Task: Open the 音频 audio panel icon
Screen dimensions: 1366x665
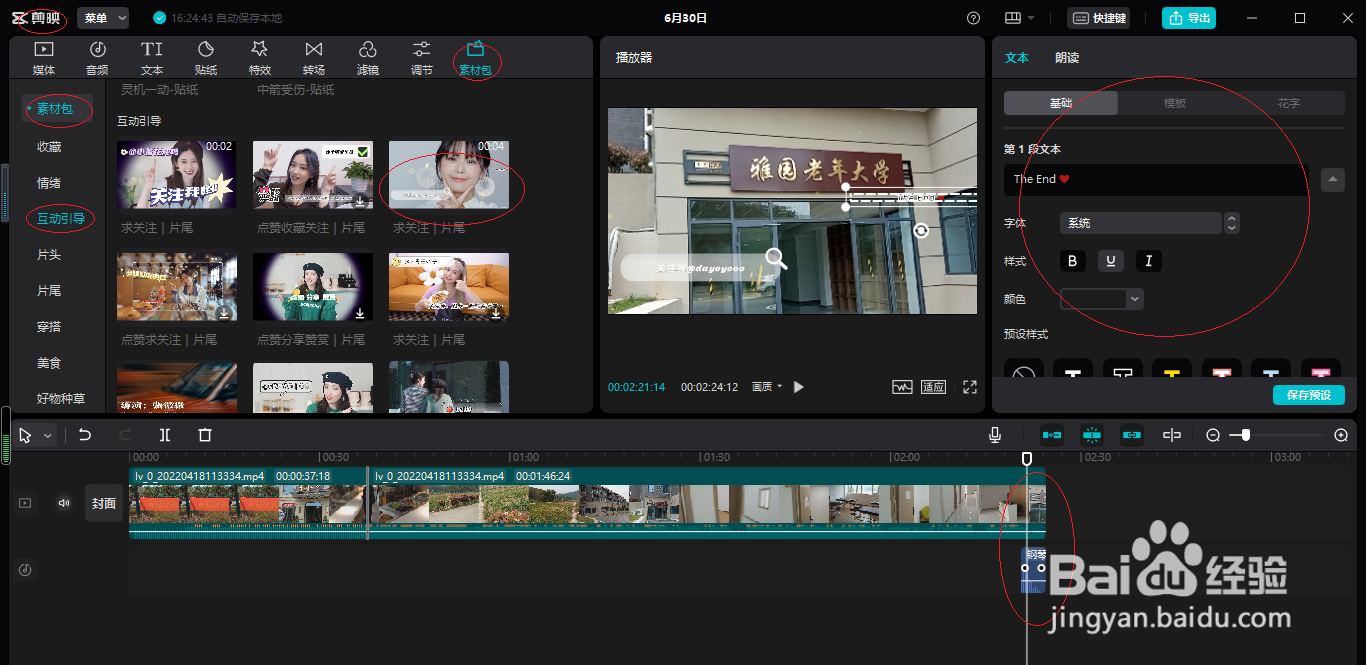Action: (x=98, y=58)
